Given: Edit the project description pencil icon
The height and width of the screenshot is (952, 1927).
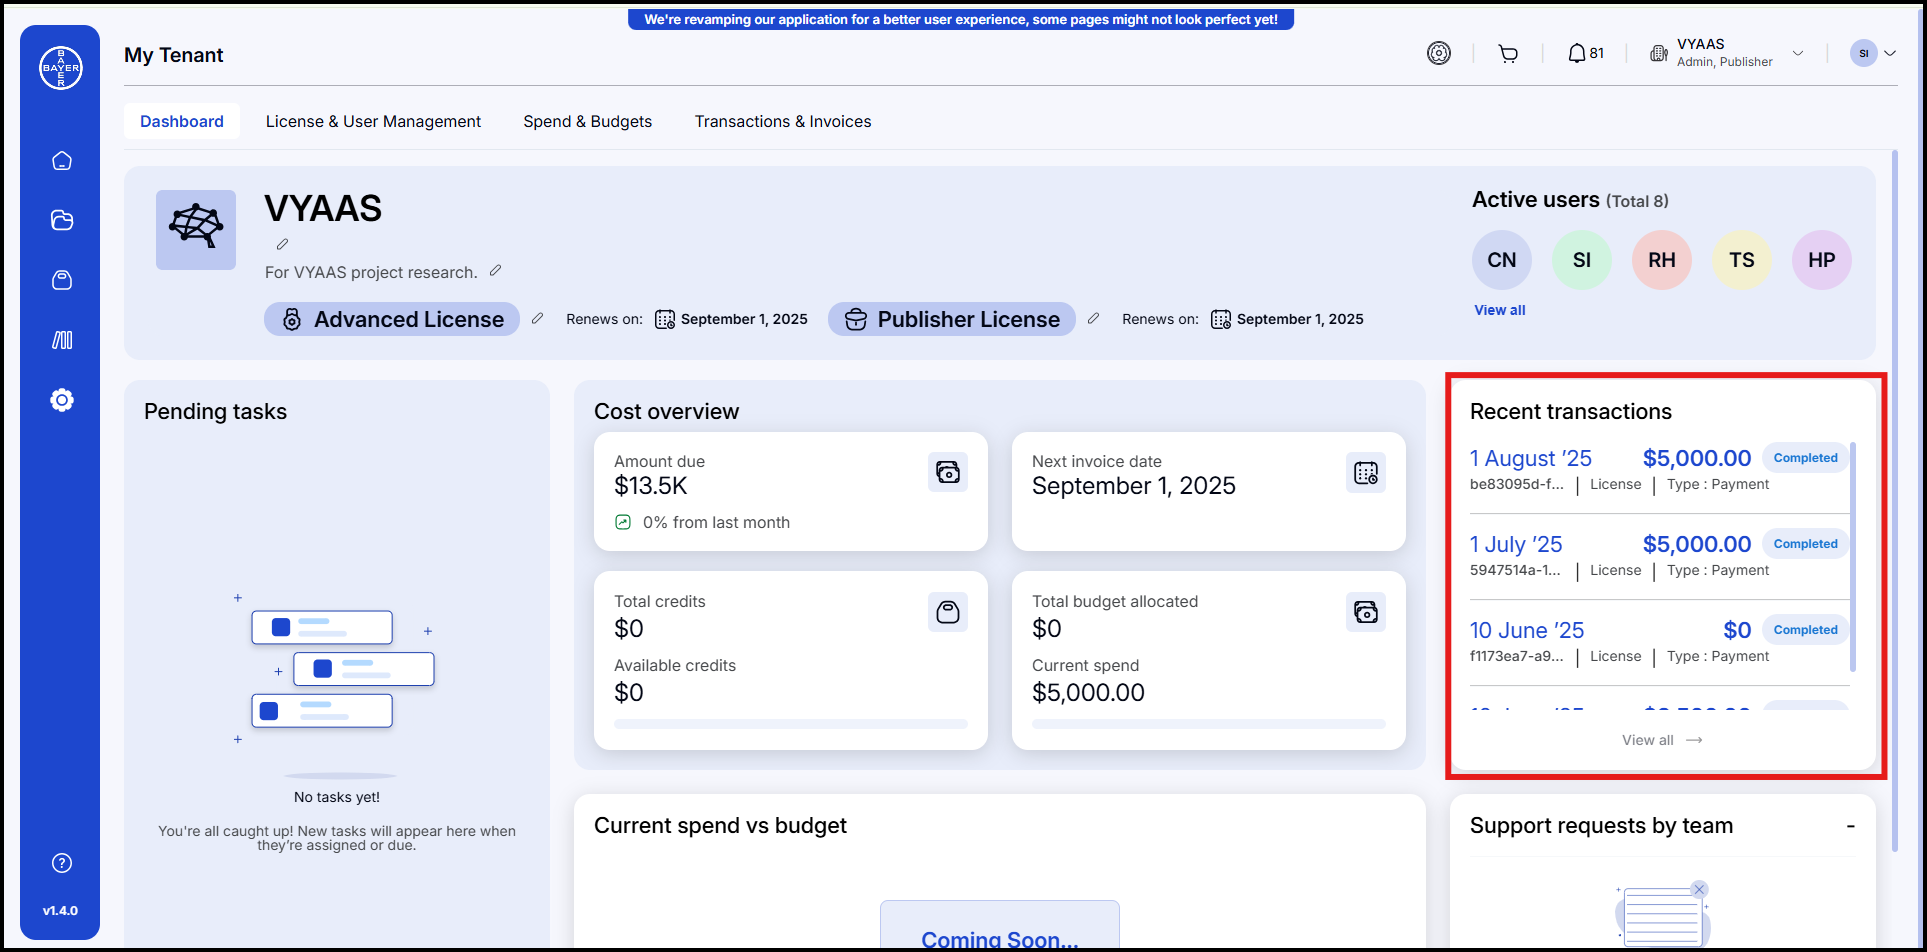Looking at the screenshot, I should (x=495, y=271).
